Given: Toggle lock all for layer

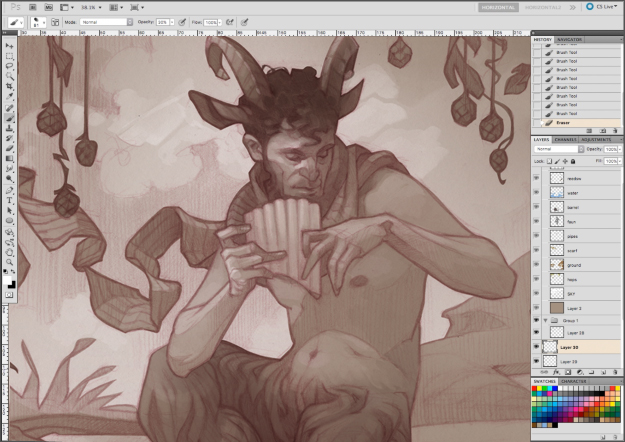Looking at the screenshot, I should 573,161.
